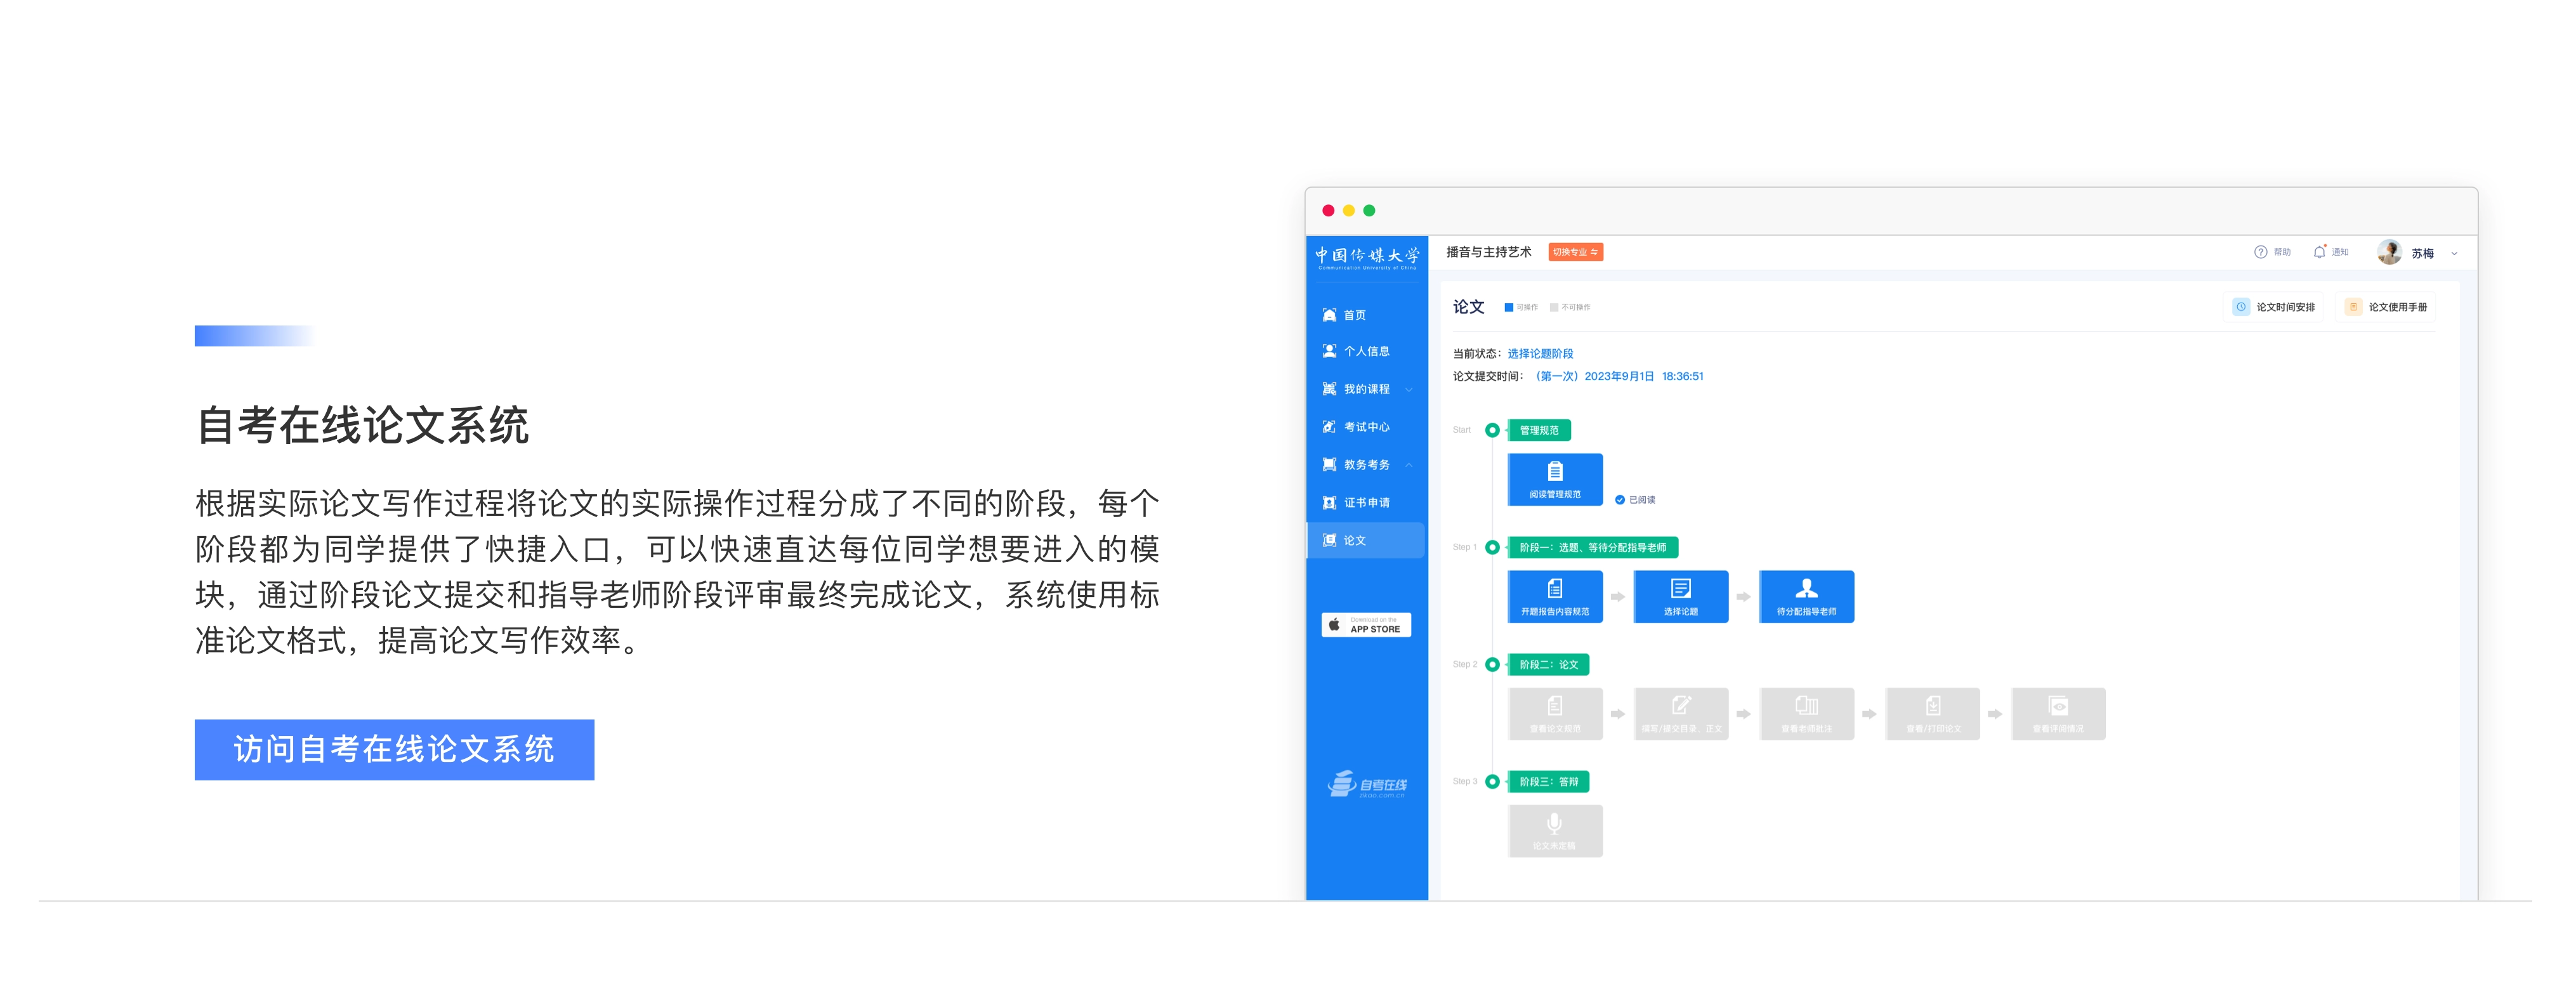2576x1005 pixels.
Task: Click the 帮助 help question-mark icon
Action: pyautogui.click(x=2260, y=252)
